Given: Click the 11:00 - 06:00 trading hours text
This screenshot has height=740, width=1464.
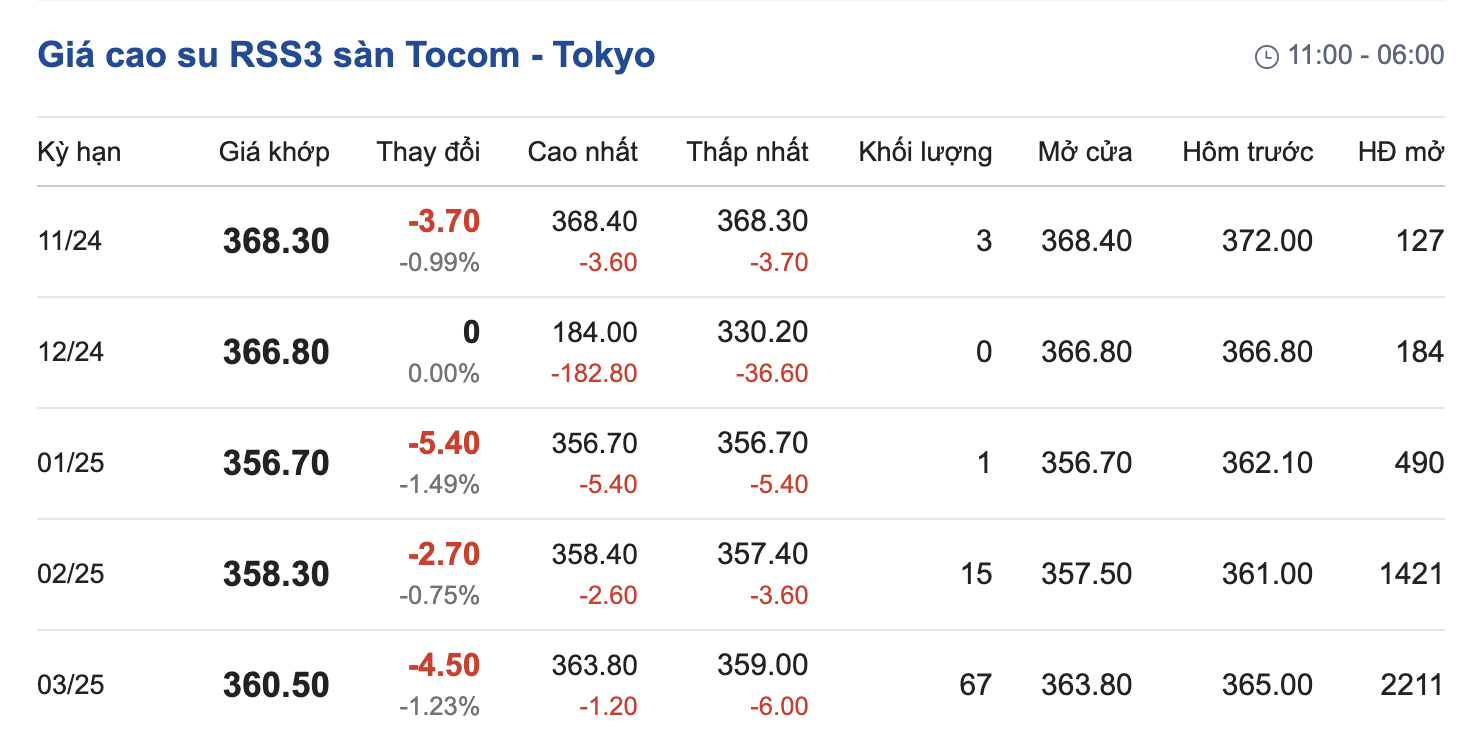Looking at the screenshot, I should (x=1366, y=55).
